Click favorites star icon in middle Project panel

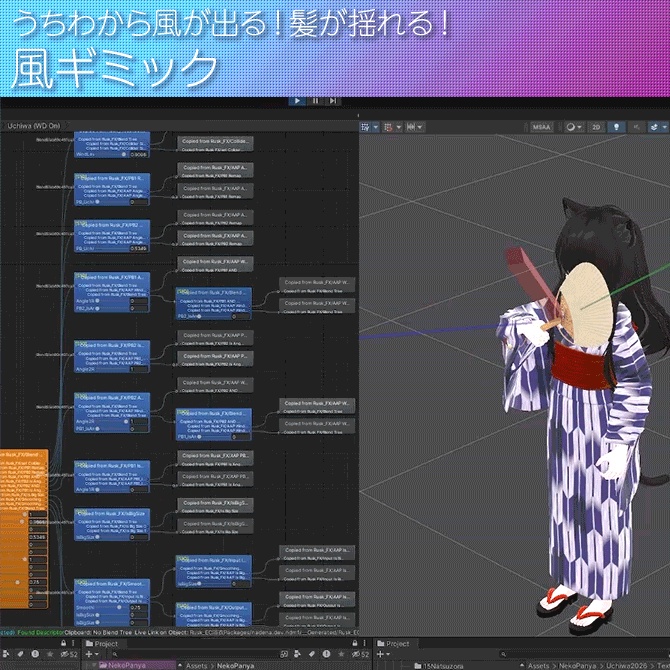(341, 654)
